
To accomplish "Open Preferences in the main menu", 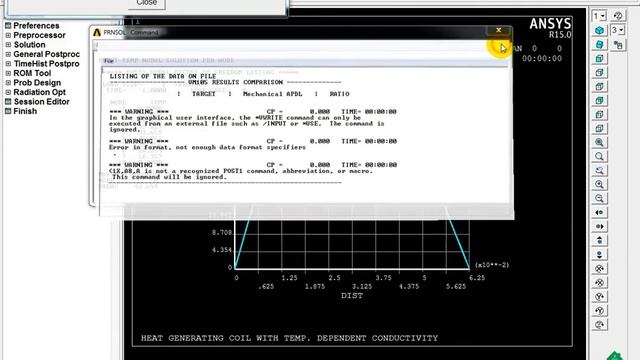I will [36, 26].
